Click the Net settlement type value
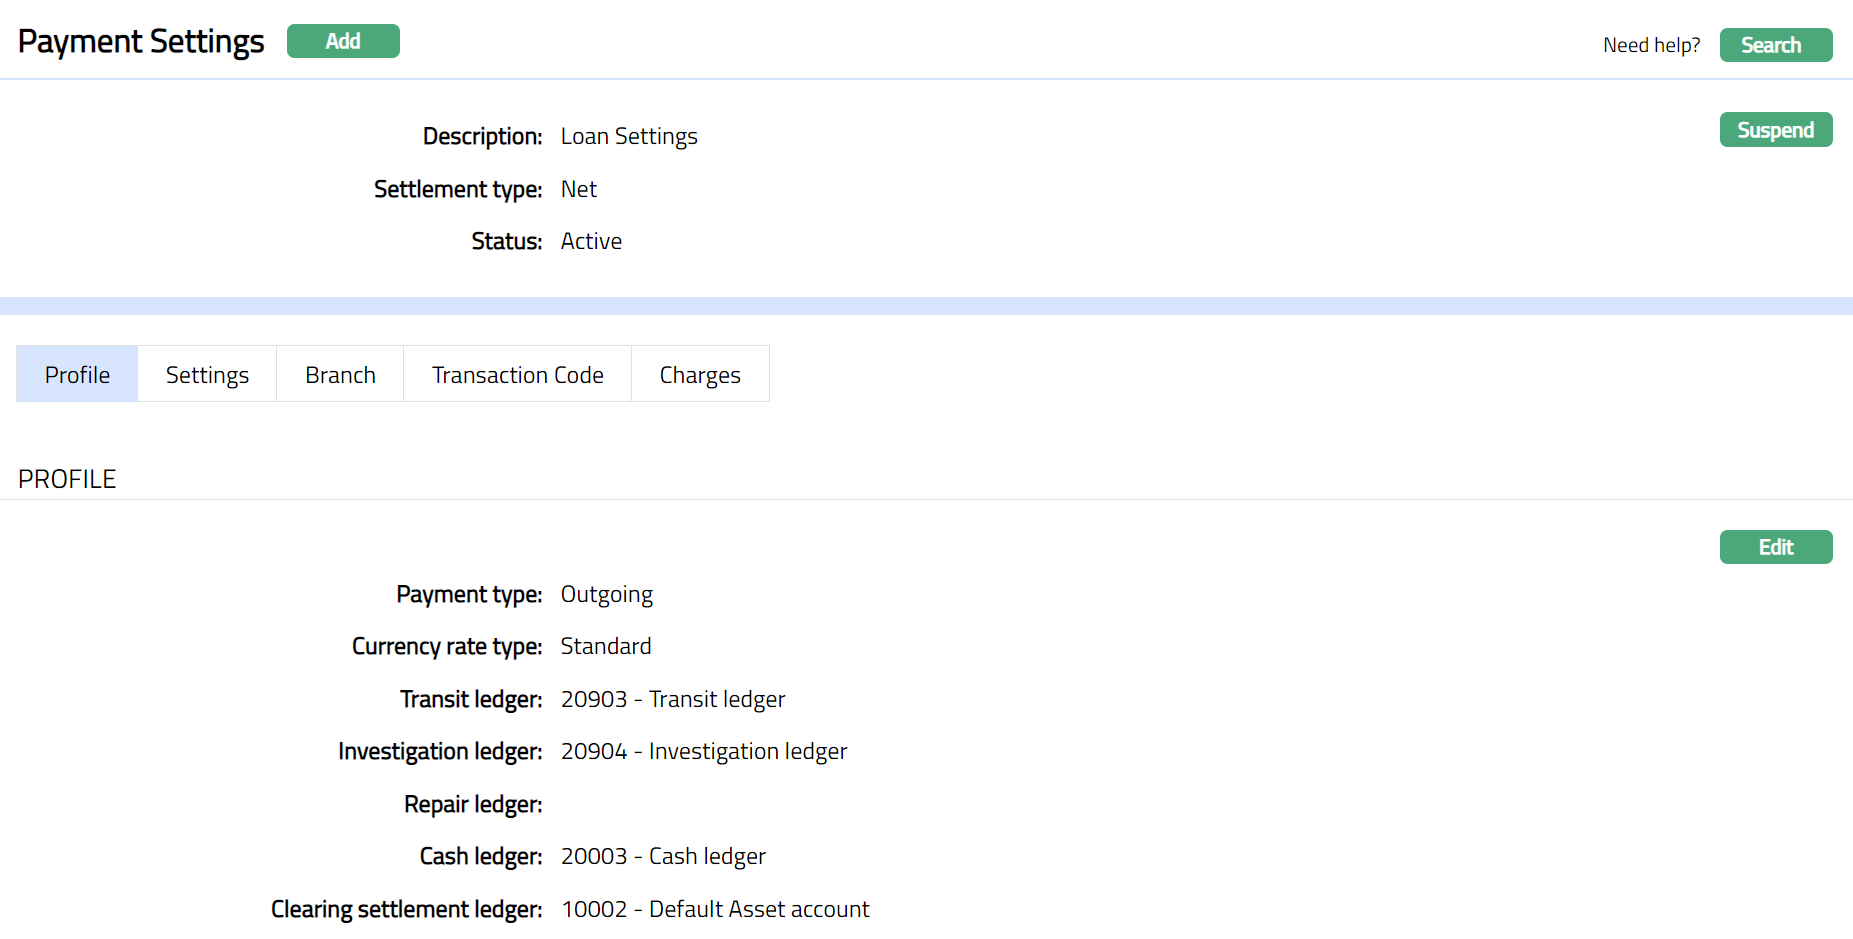 (578, 189)
